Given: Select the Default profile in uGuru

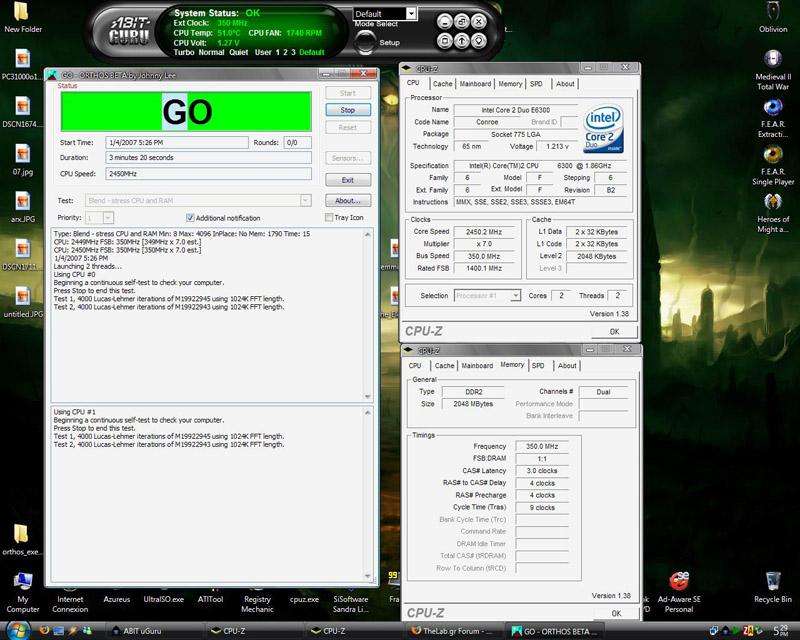Looking at the screenshot, I should 312,52.
